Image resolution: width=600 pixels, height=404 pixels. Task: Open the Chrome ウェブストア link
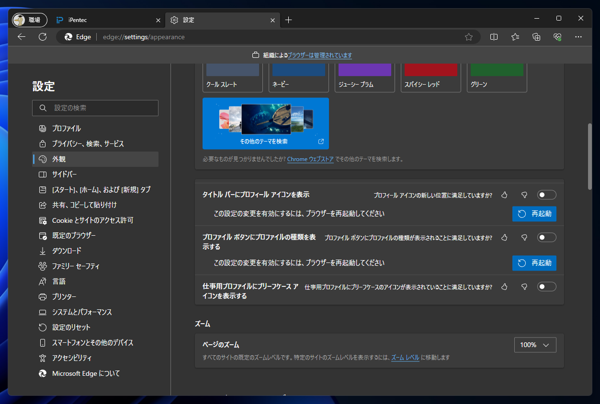pos(311,159)
